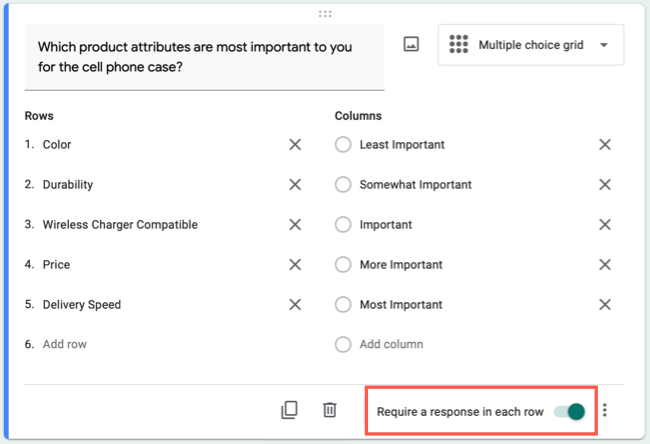Remove the Color row
Image resolution: width=650 pixels, height=444 pixels.
pos(295,145)
